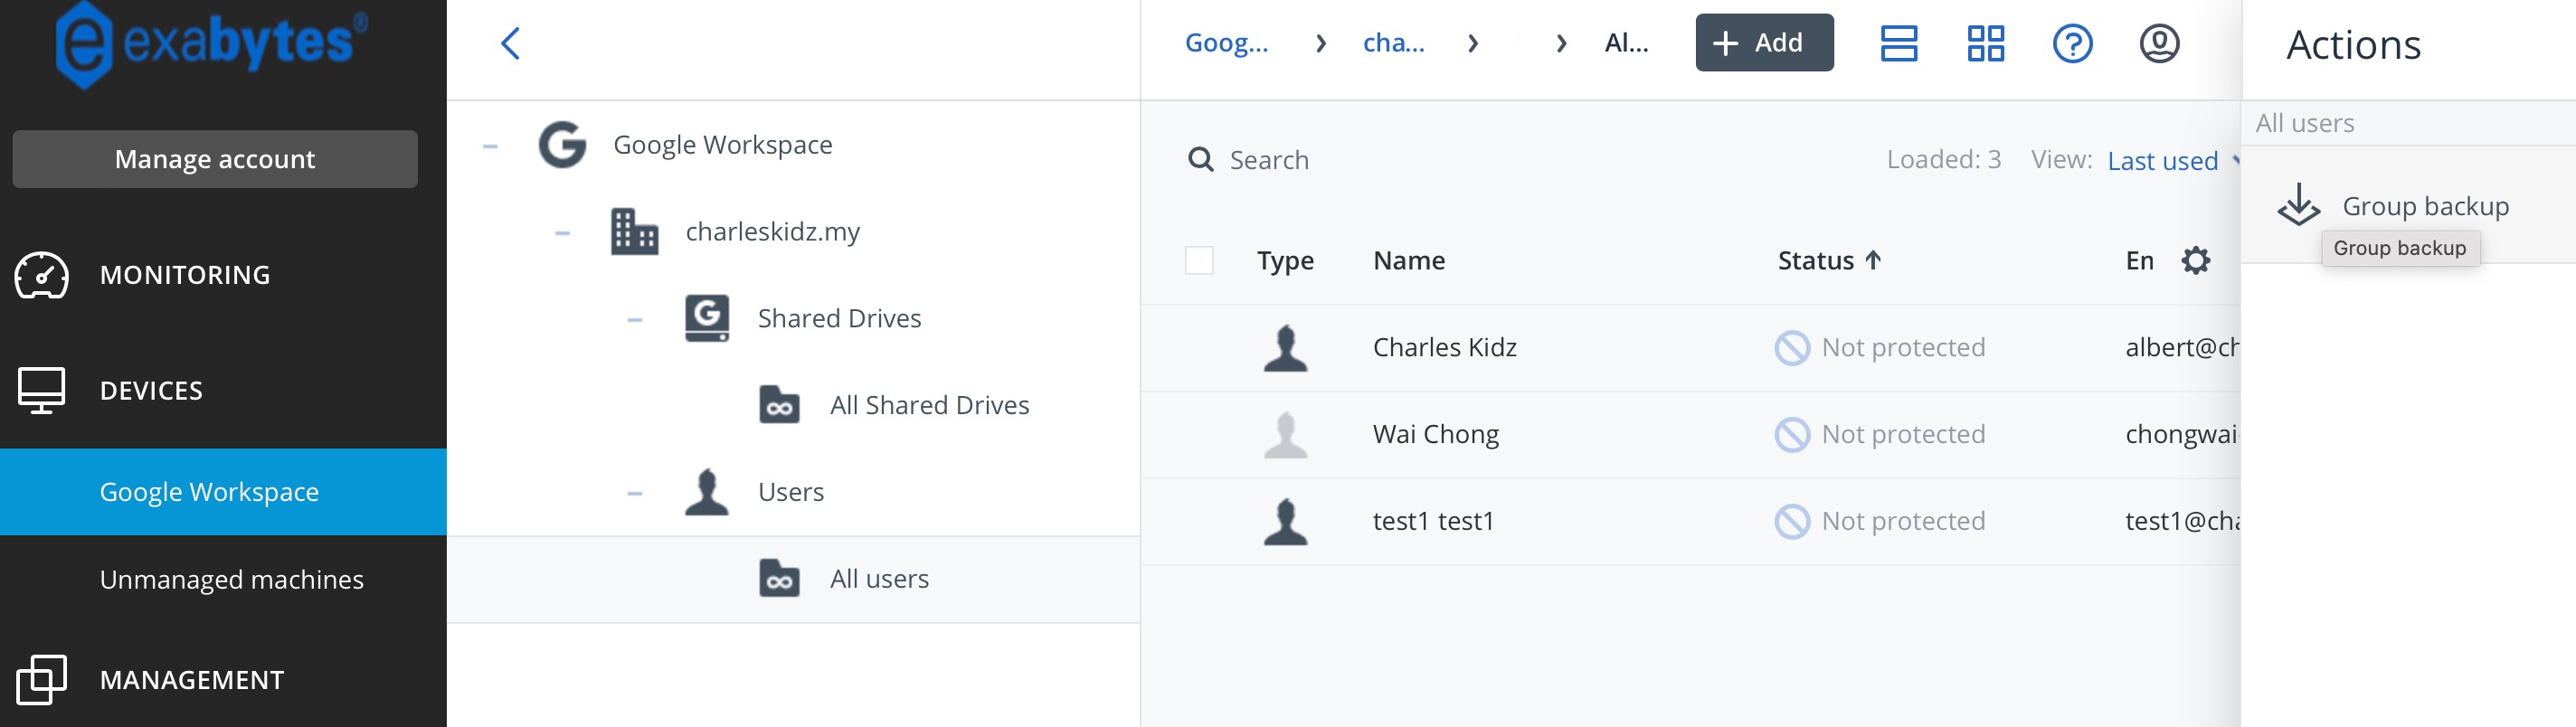Screen dimensions: 2576x727
Task: Click Charles Kidz Not protected status
Action: pos(1880,348)
